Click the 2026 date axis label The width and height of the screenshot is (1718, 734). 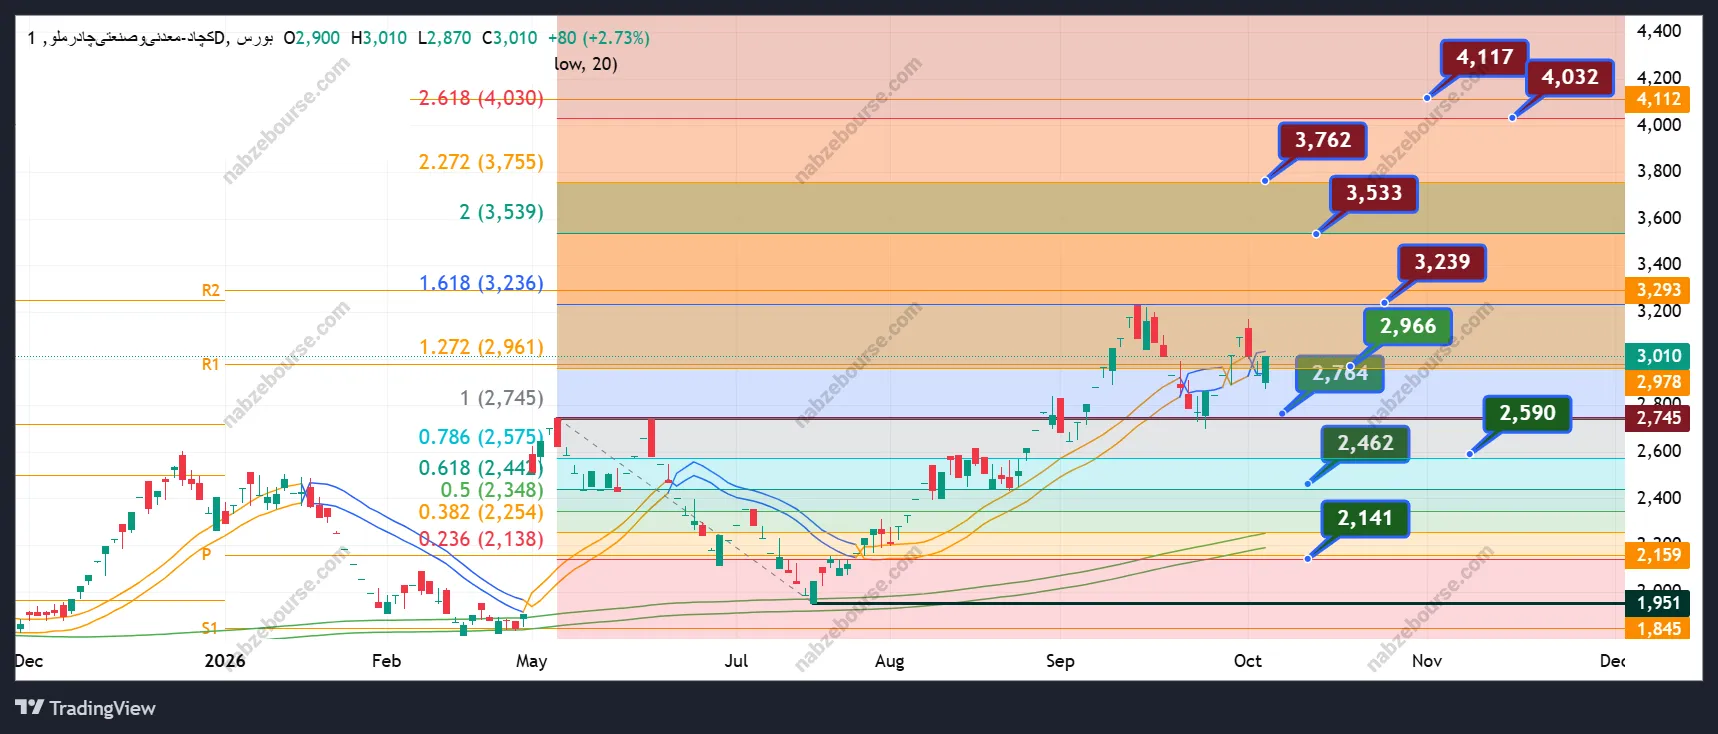tap(225, 661)
